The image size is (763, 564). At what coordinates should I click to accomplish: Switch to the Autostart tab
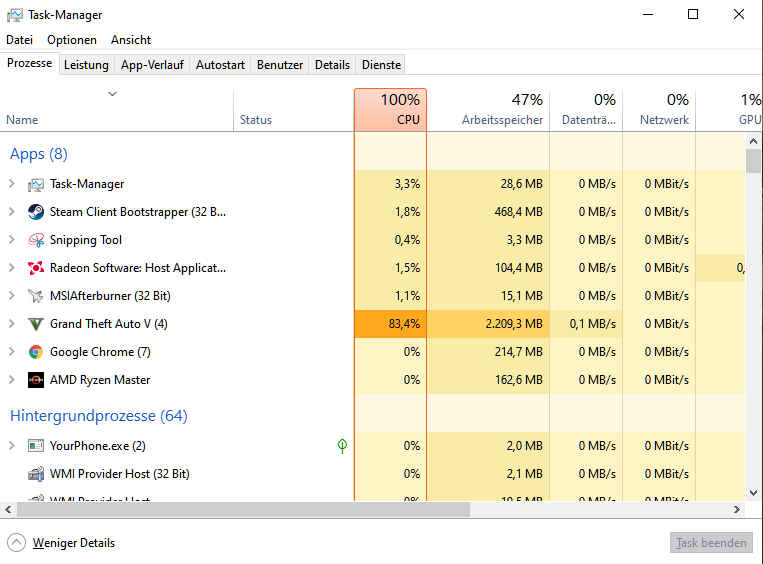220,65
